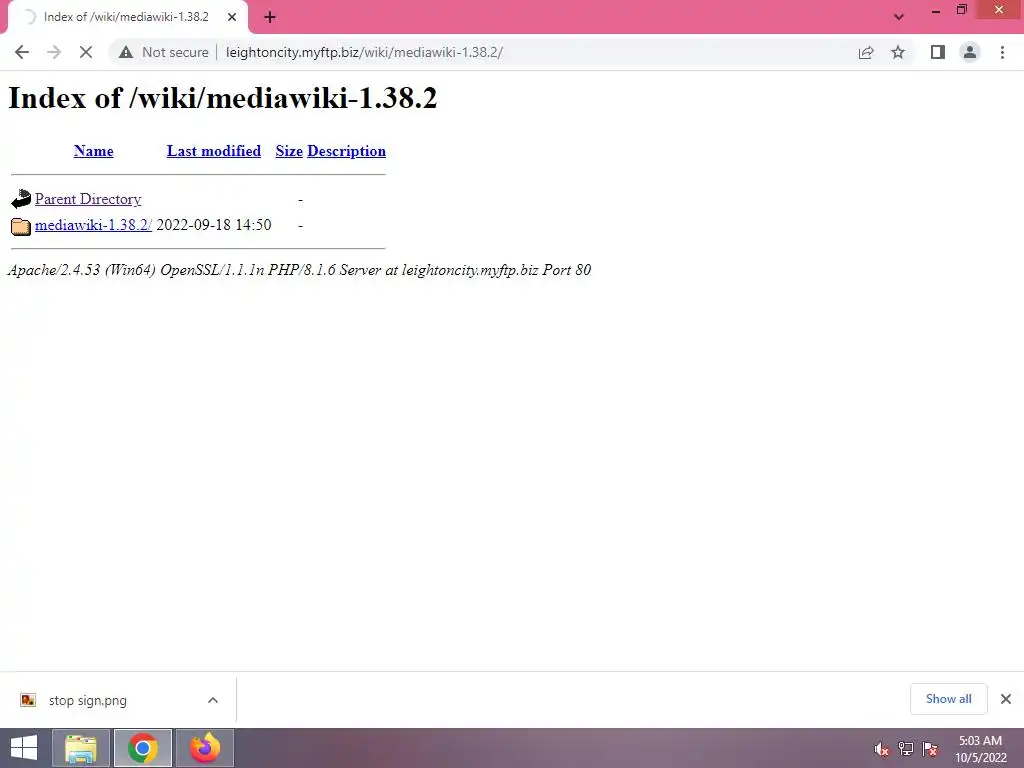
Task: Open the Action Center flag icon
Action: click(930, 749)
